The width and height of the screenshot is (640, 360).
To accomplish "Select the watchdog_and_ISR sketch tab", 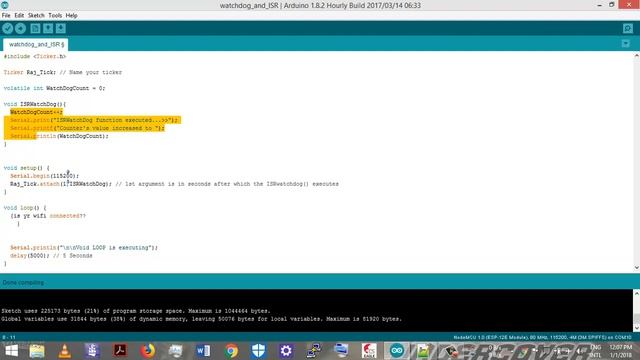I will [36, 44].
